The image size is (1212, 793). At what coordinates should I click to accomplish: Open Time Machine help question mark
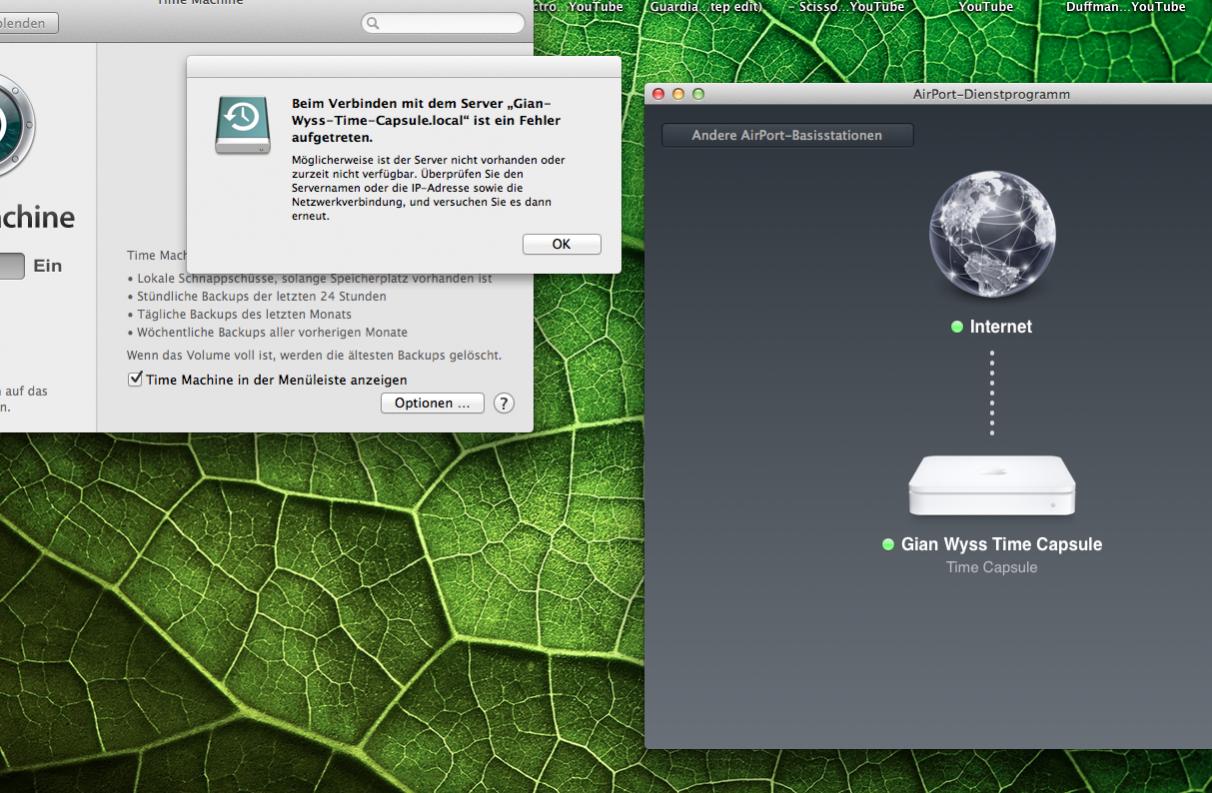coord(504,403)
